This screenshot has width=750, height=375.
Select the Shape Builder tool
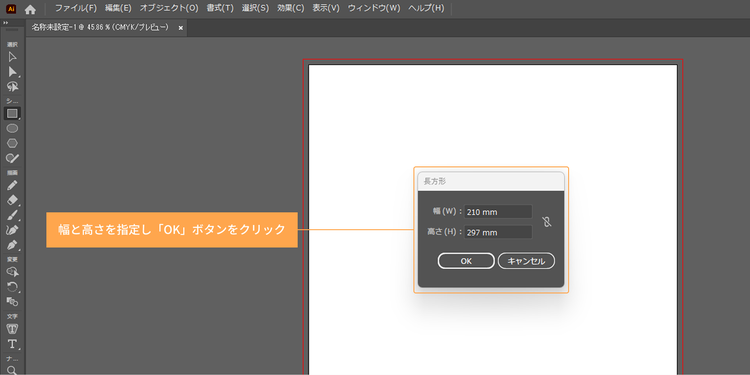[12, 272]
